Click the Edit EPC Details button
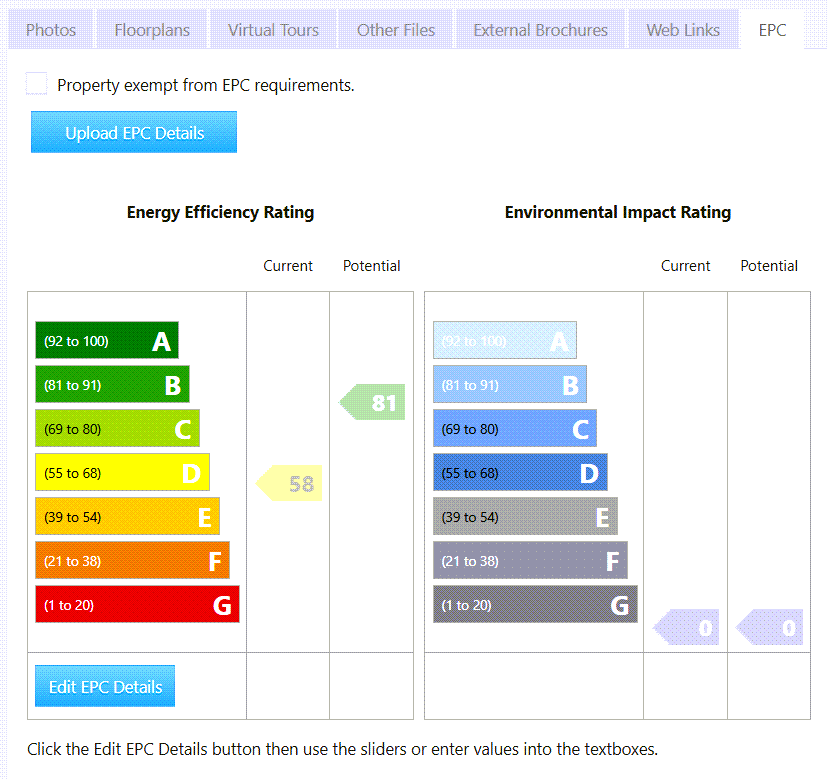The width and height of the screenshot is (827, 780). pyautogui.click(x=105, y=686)
